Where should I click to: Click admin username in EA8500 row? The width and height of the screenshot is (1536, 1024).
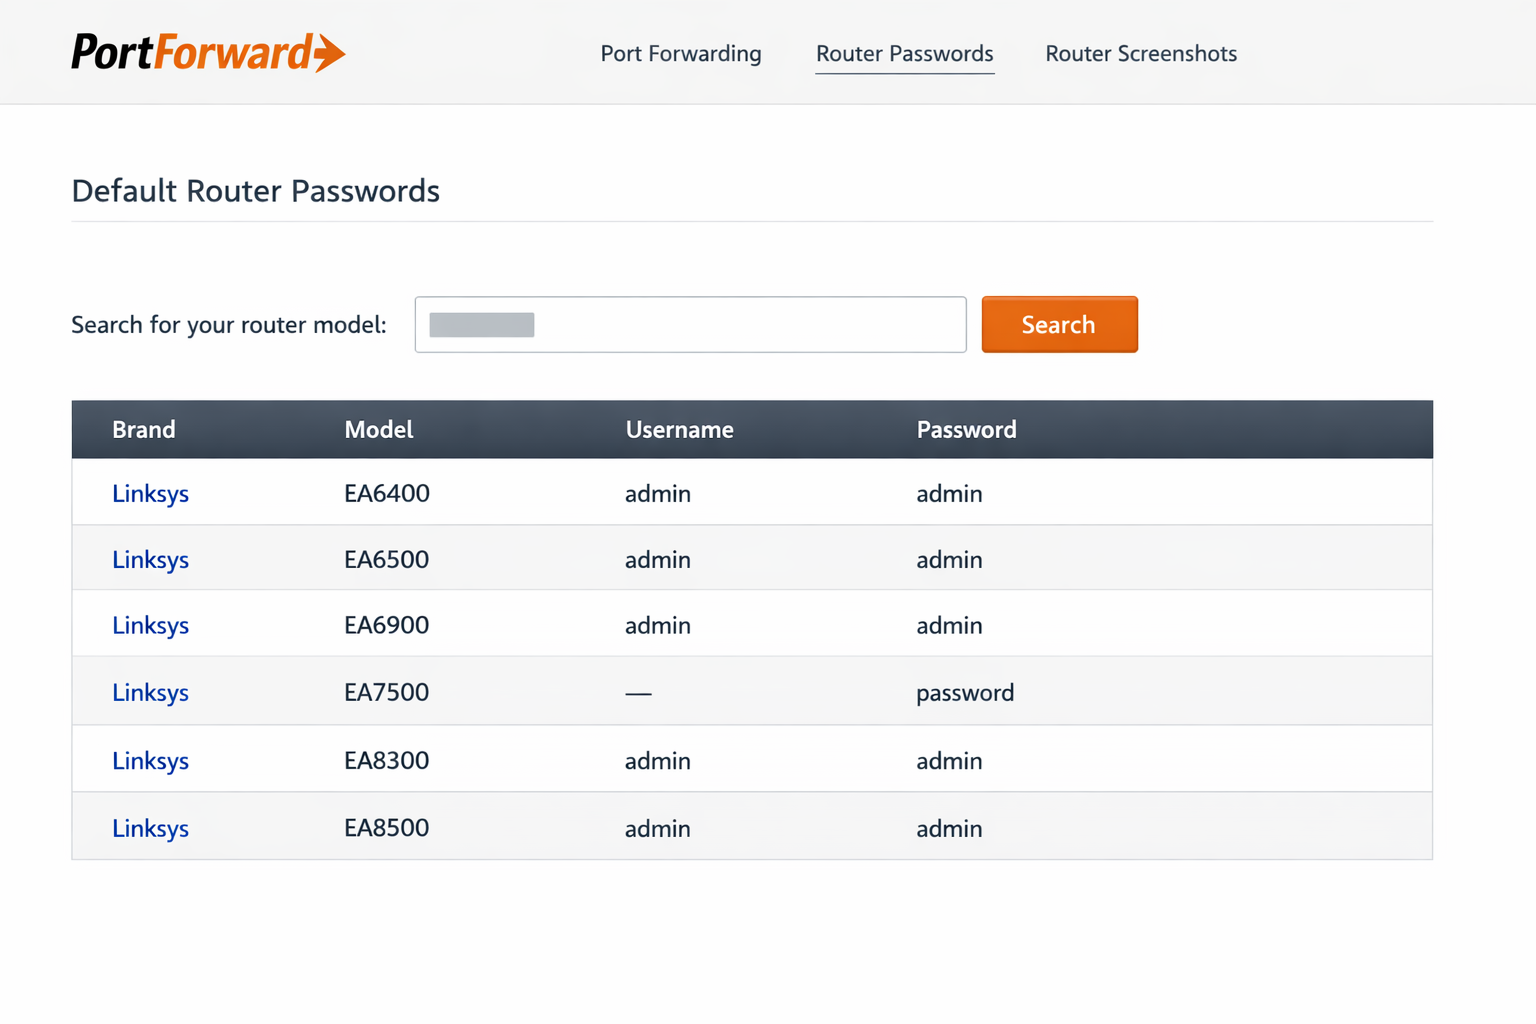point(658,829)
